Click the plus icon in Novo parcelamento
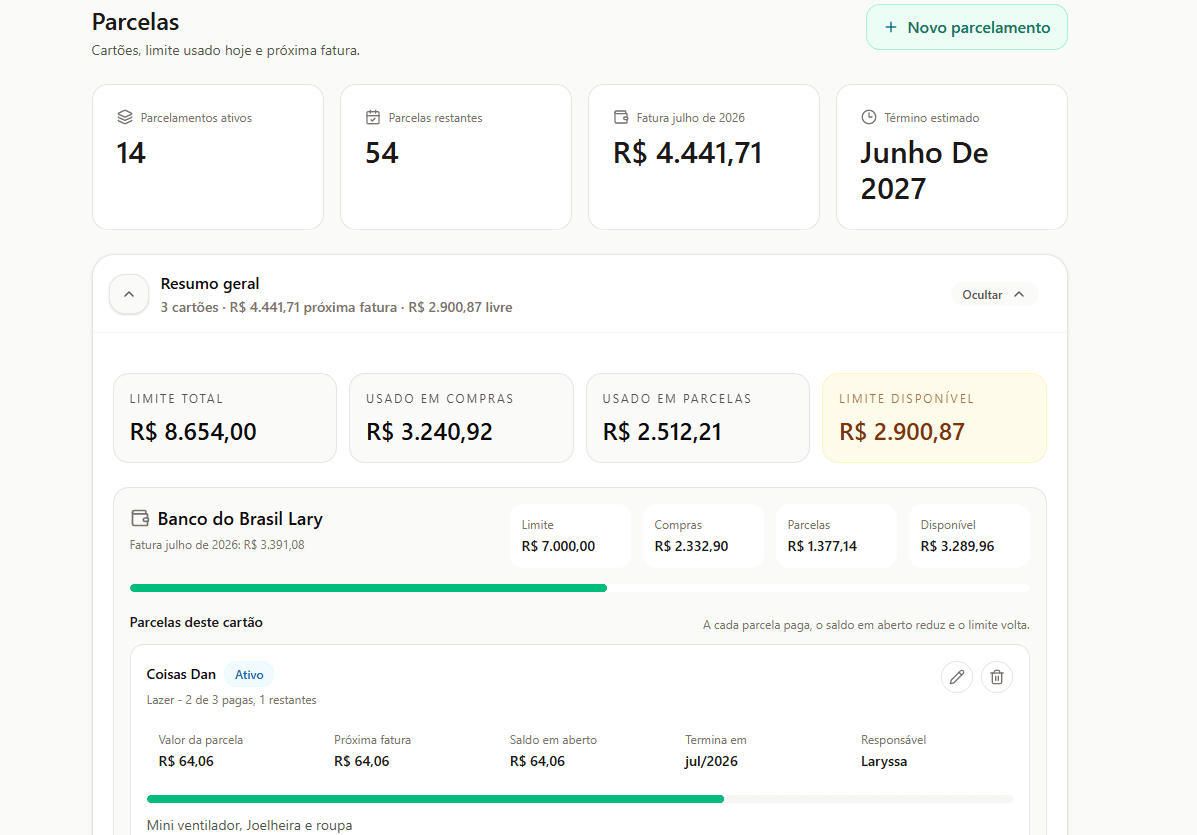 [890, 27]
